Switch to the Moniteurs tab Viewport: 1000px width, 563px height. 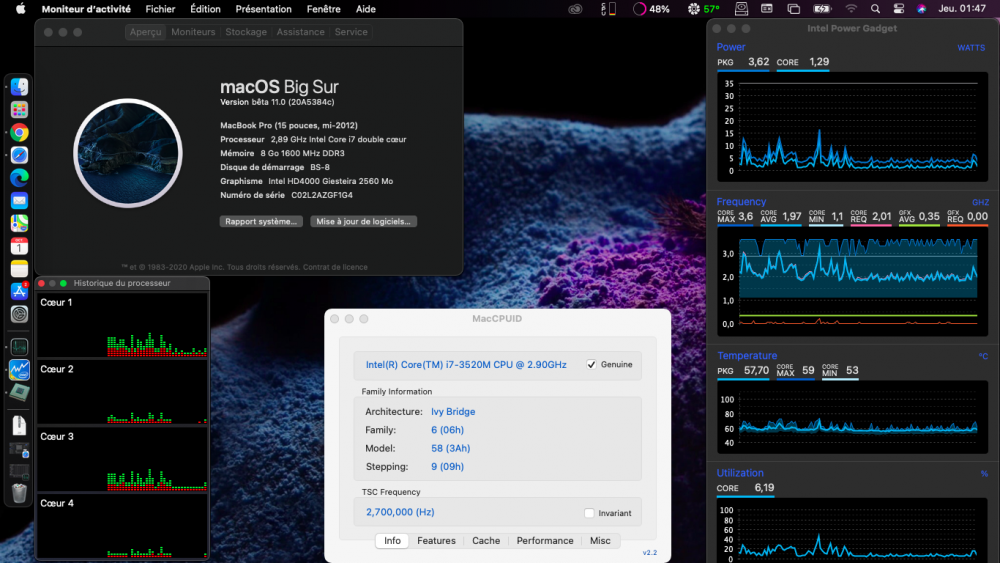193,32
